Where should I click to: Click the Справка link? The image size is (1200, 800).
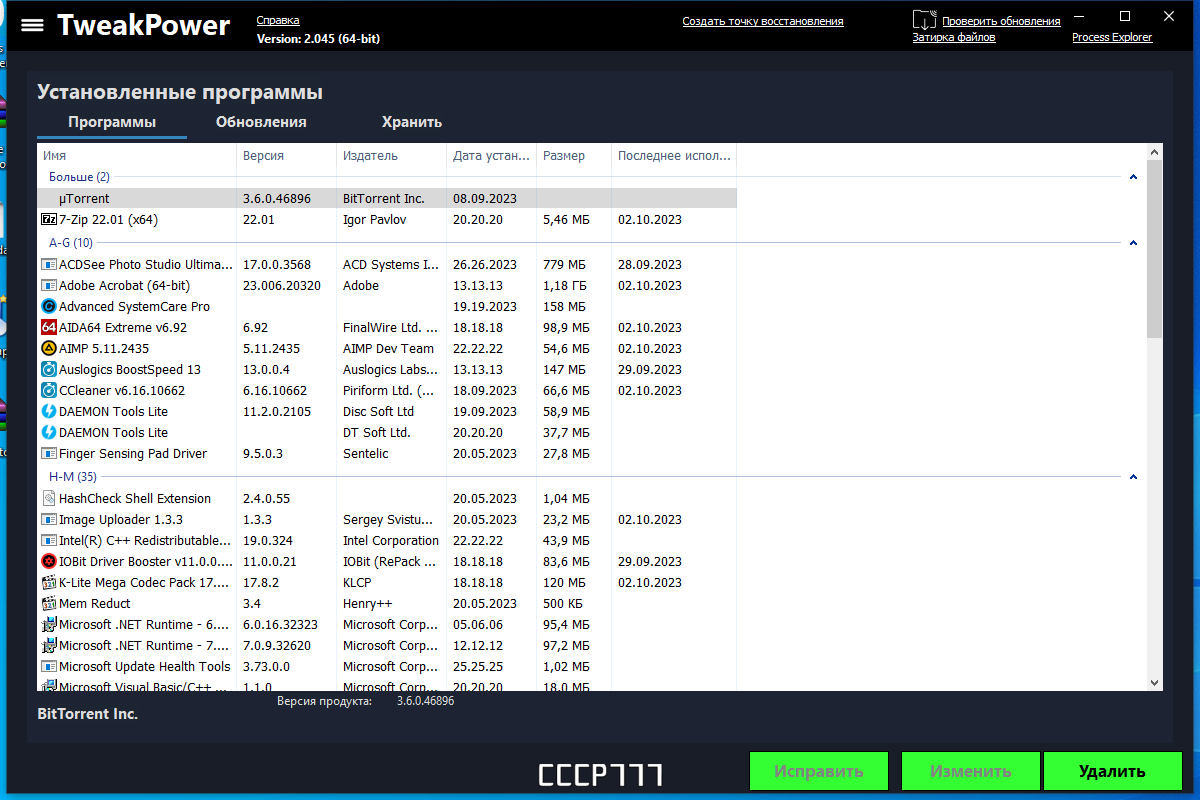coord(278,20)
